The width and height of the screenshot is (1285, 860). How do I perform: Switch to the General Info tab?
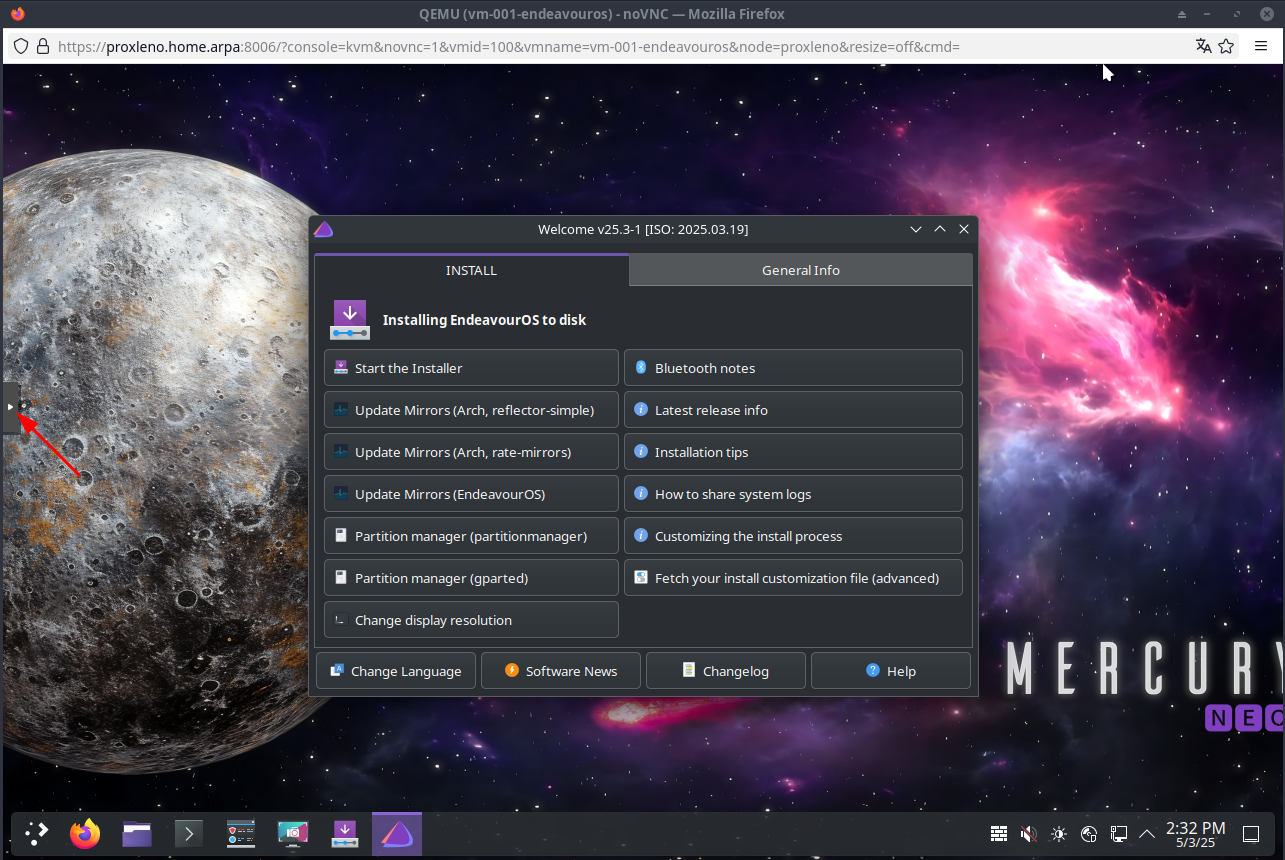(x=800, y=270)
